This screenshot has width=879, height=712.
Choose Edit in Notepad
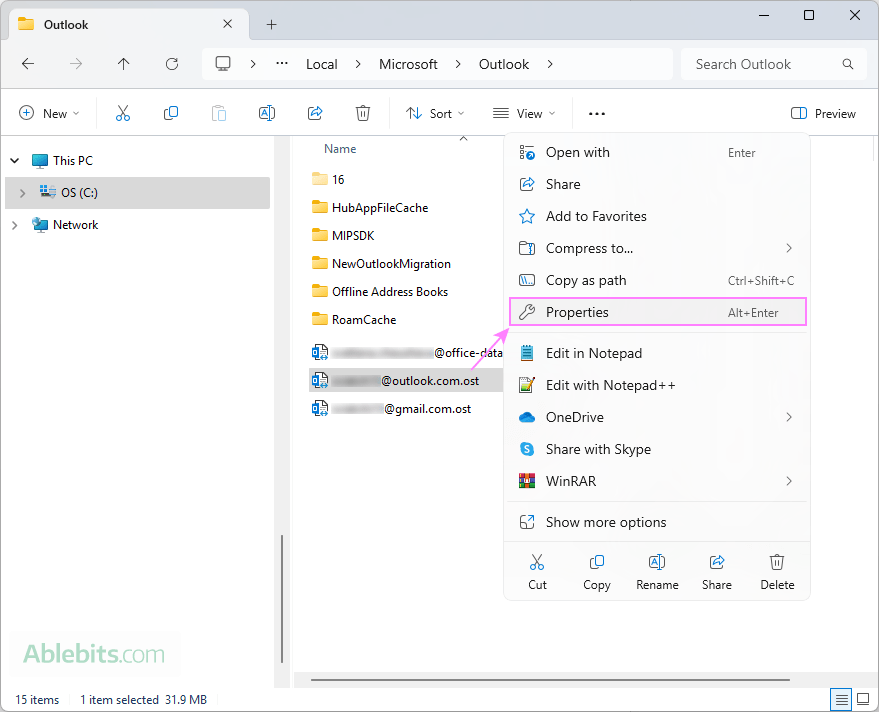coord(657,353)
